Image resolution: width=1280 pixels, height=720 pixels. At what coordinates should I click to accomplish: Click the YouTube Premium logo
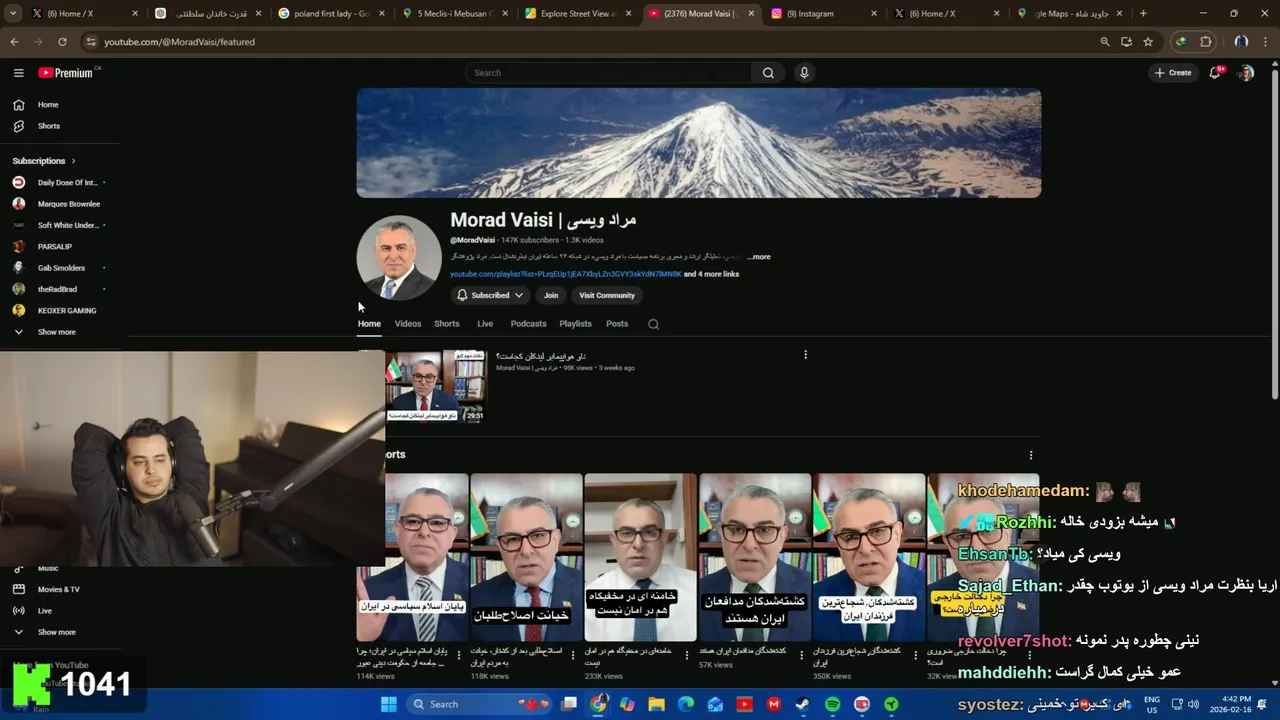pyautogui.click(x=66, y=73)
